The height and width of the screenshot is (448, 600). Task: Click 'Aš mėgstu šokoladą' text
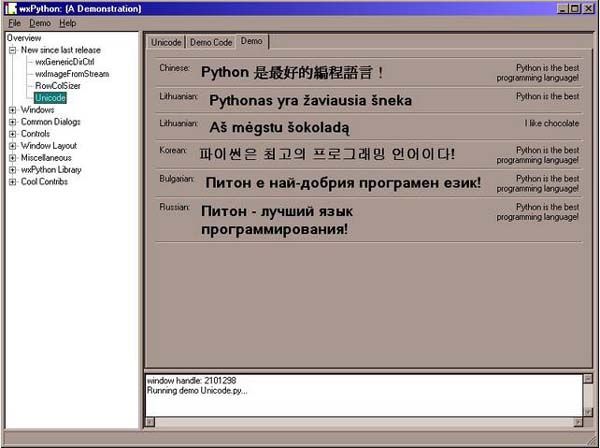point(279,127)
